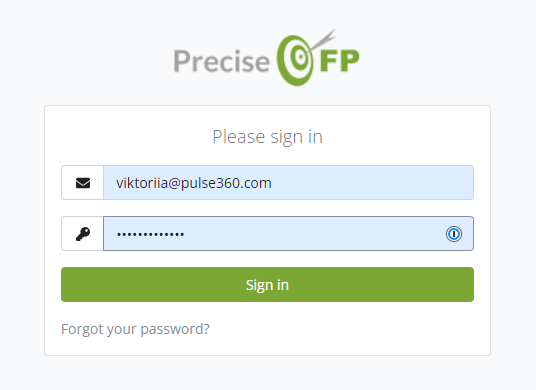
Task: Focus the password input field
Action: coord(289,233)
